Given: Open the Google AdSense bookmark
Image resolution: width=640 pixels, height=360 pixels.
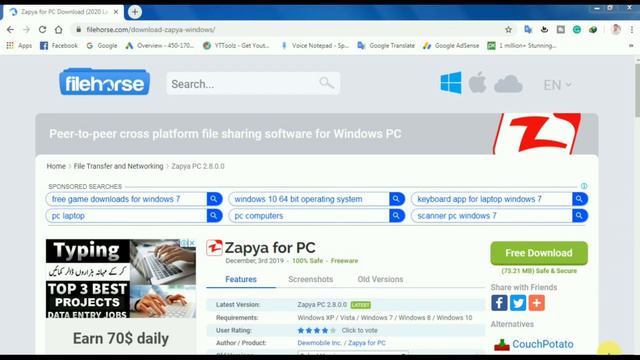Looking at the screenshot, I should tap(451, 46).
